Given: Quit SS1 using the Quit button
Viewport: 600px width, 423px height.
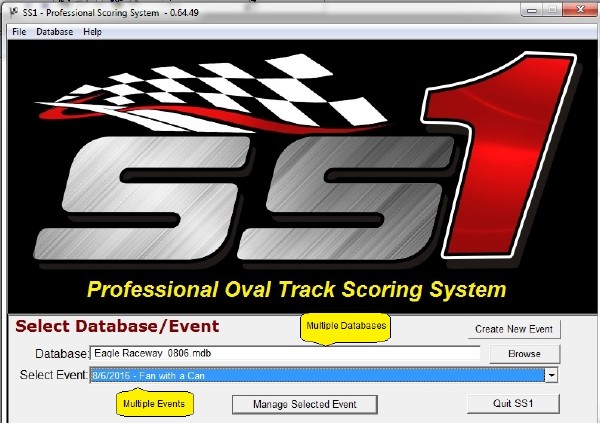Looking at the screenshot, I should click(514, 403).
